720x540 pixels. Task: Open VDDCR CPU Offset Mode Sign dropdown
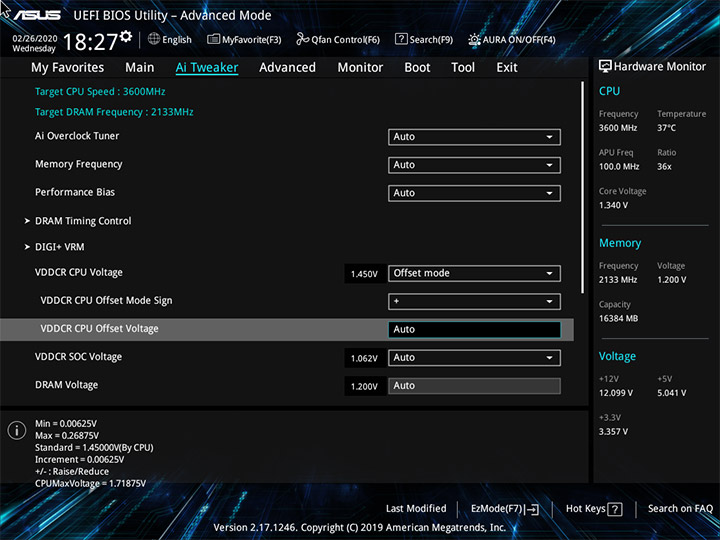[x=474, y=301]
